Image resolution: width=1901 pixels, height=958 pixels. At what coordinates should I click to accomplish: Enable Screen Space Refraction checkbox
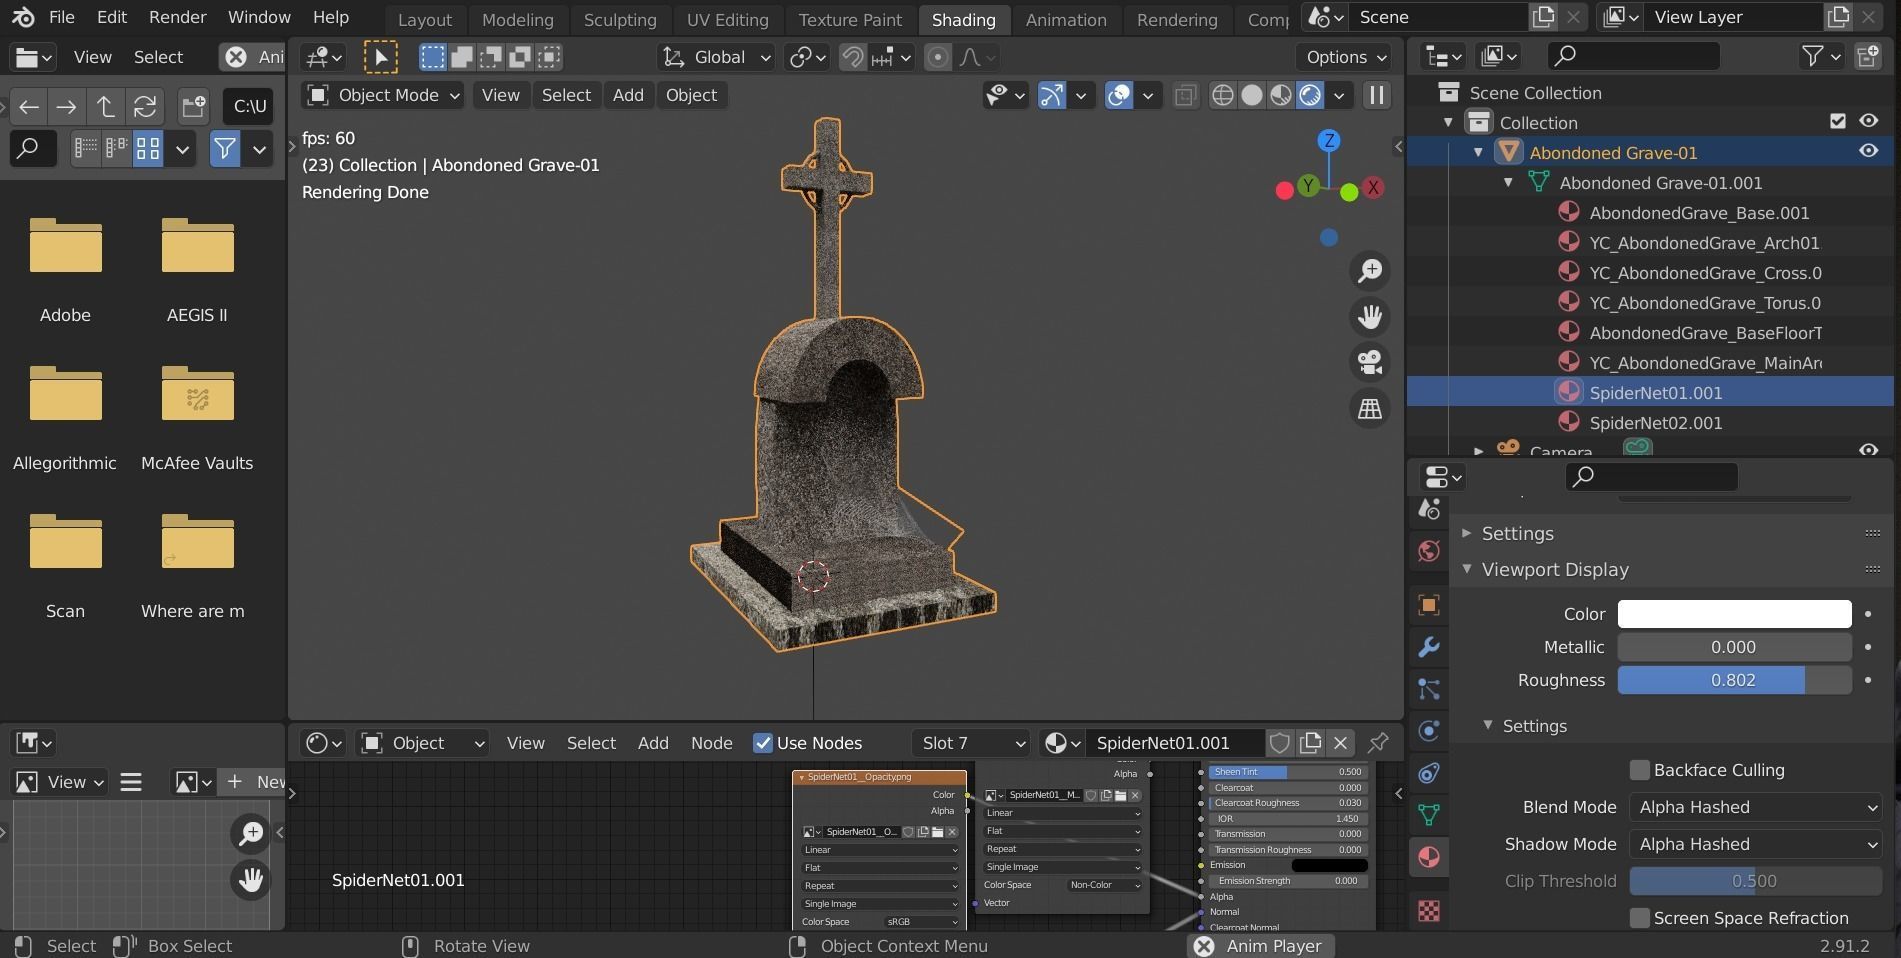point(1639,918)
